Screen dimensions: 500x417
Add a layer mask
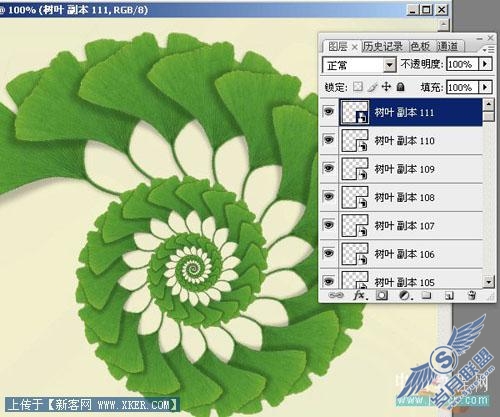382,295
